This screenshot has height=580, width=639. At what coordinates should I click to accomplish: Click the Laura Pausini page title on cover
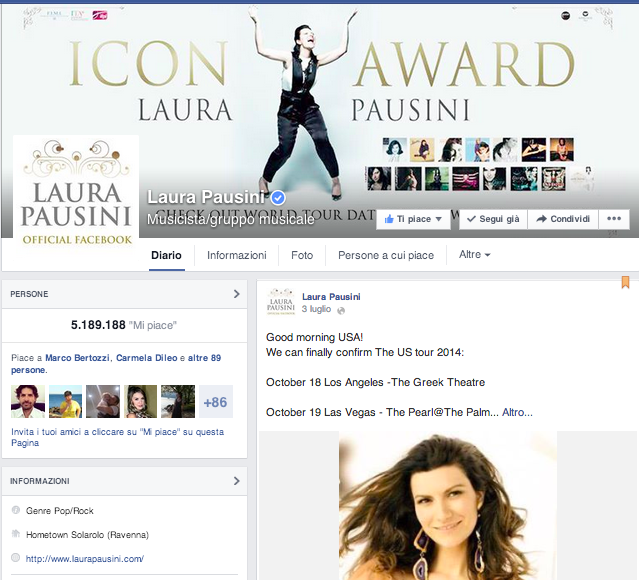click(206, 197)
